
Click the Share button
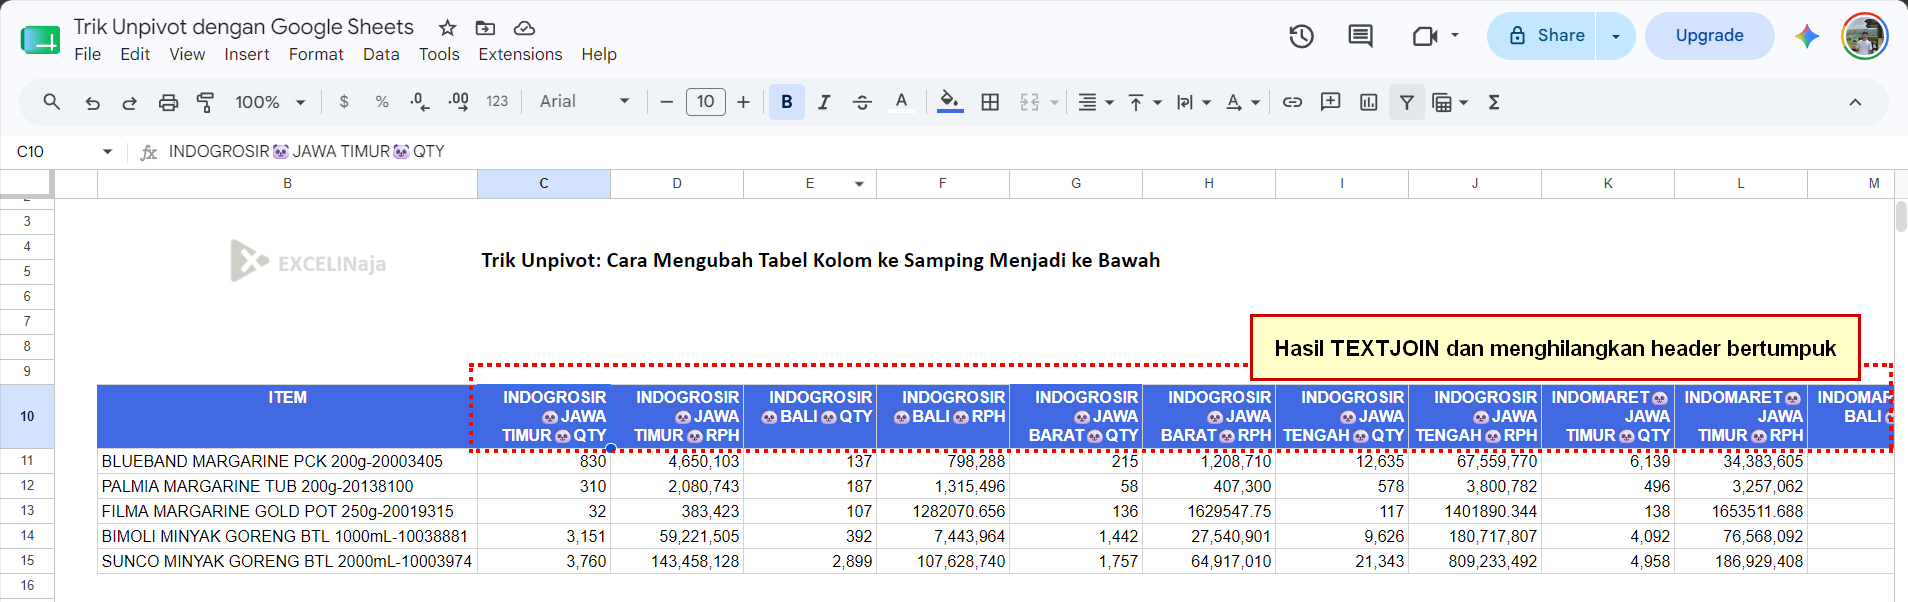point(1541,36)
